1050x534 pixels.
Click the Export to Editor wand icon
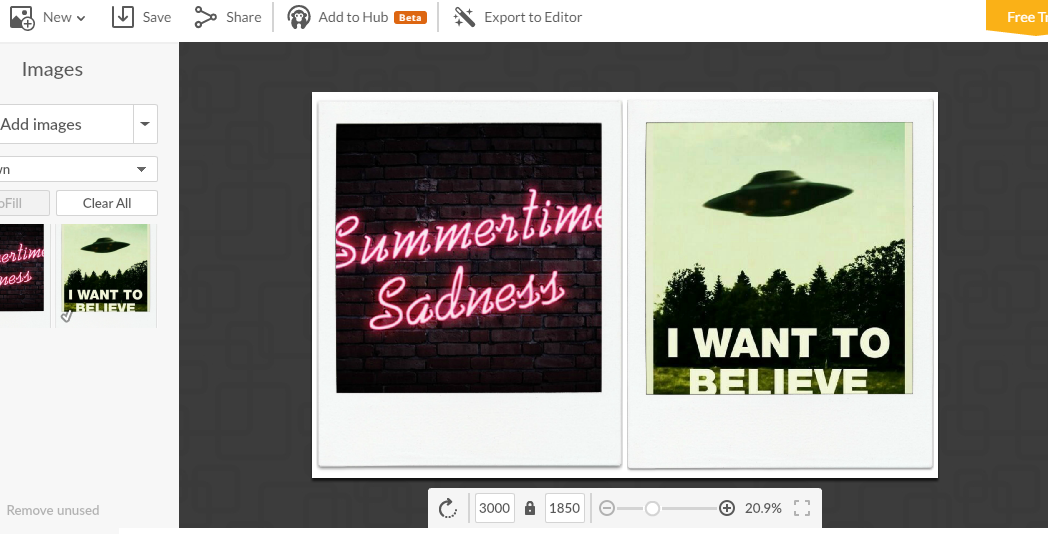[464, 17]
